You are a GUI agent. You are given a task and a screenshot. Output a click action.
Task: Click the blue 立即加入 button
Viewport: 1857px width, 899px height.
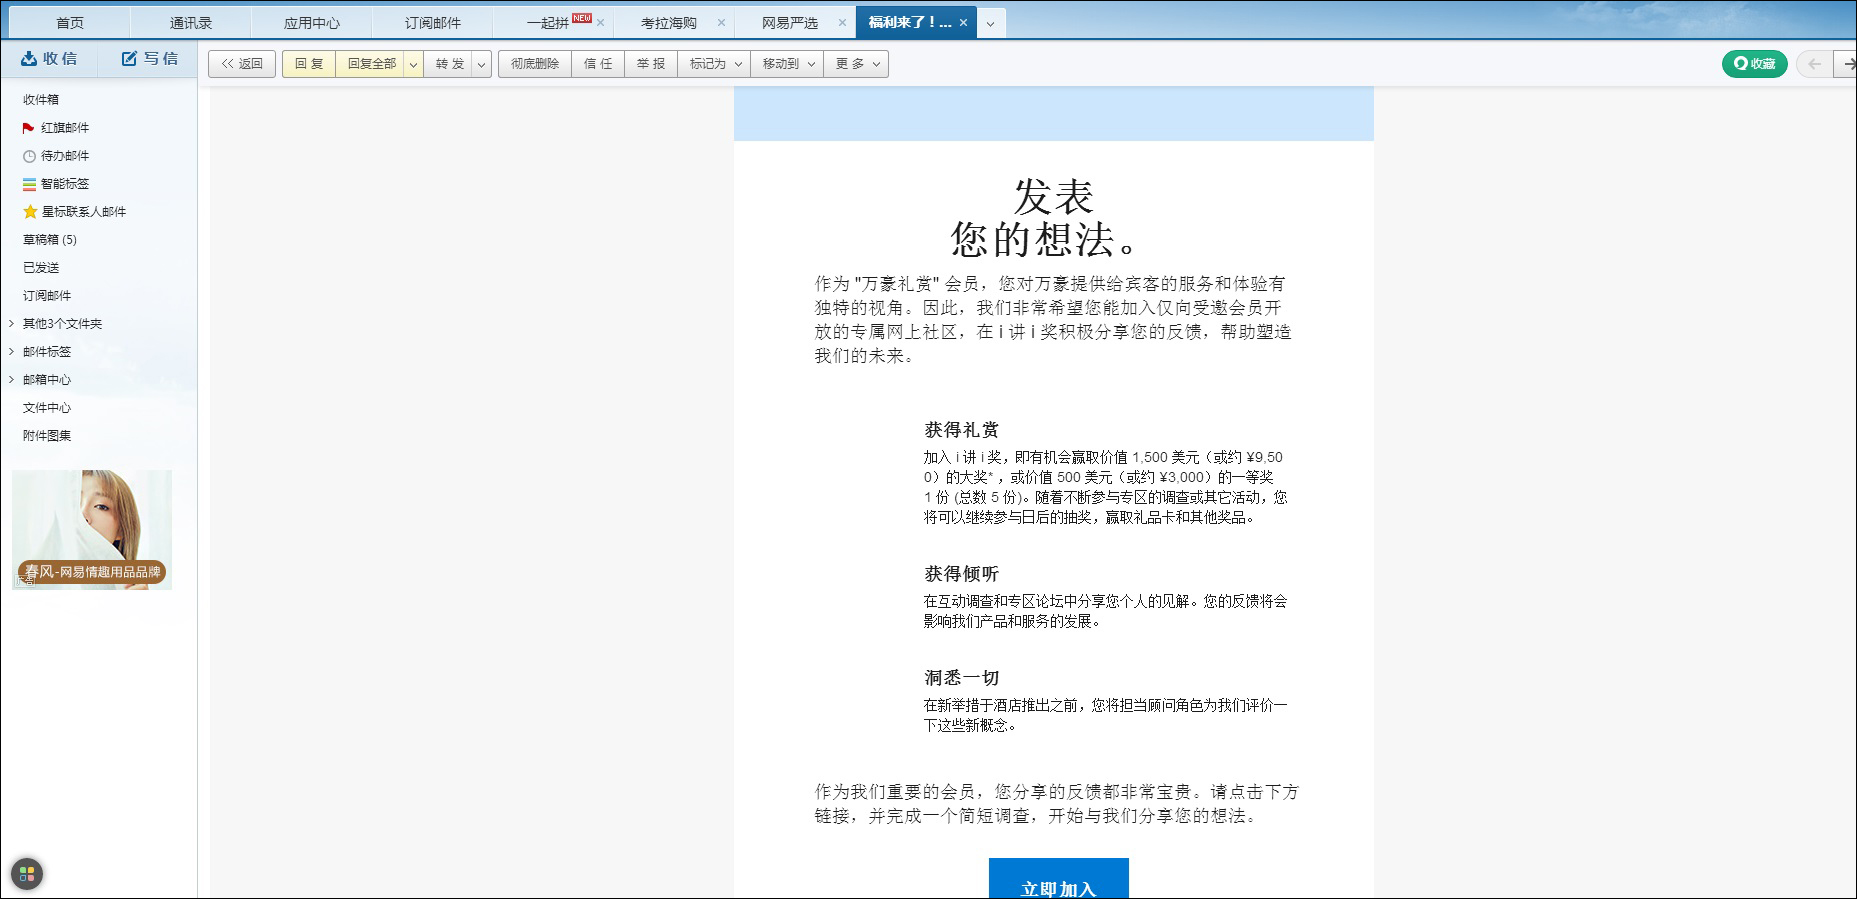point(1059,880)
